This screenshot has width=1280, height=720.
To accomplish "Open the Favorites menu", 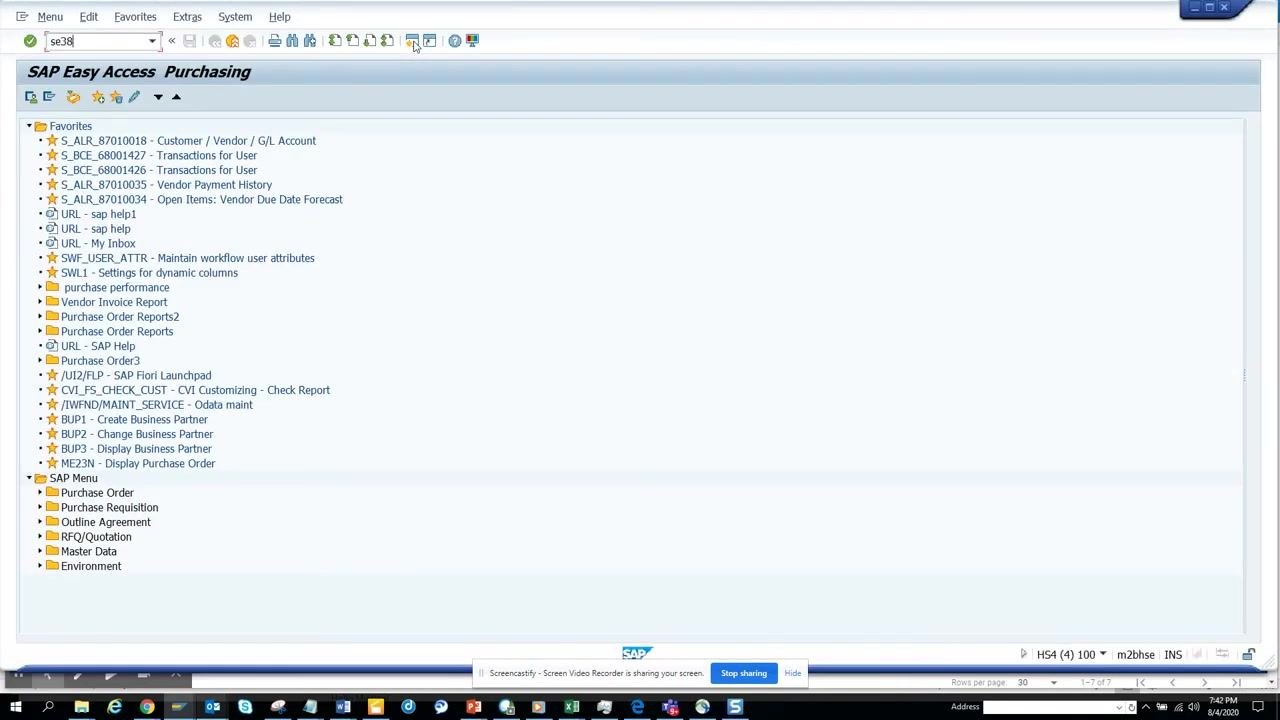I will (135, 17).
